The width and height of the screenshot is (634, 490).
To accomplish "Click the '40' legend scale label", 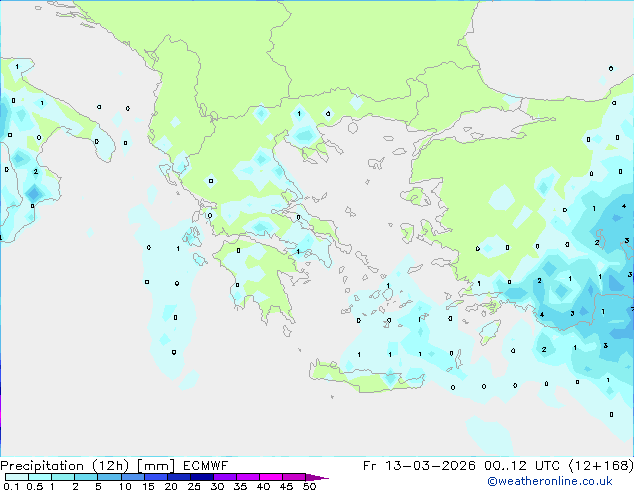I will (x=263, y=486).
